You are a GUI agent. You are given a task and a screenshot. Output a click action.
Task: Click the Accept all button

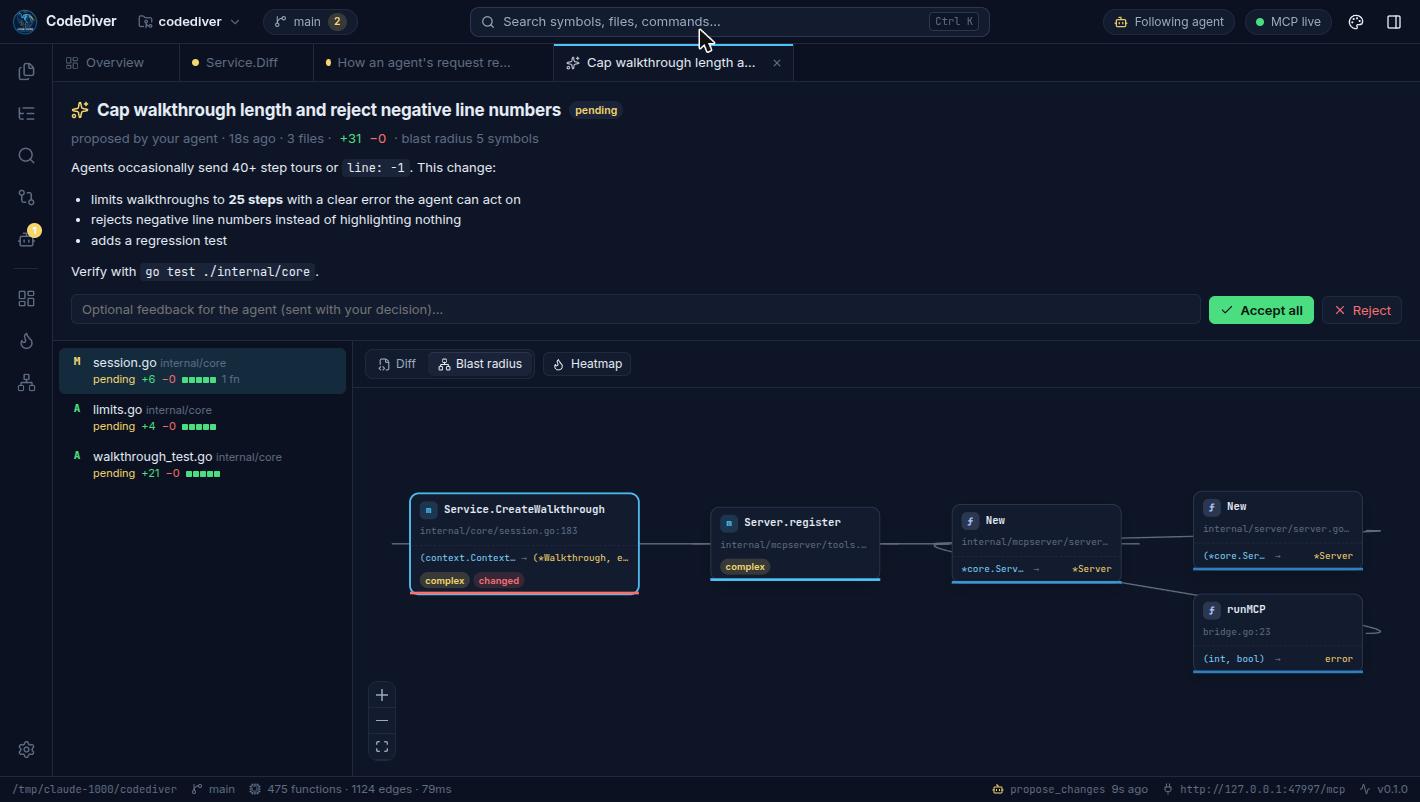(x=1261, y=310)
